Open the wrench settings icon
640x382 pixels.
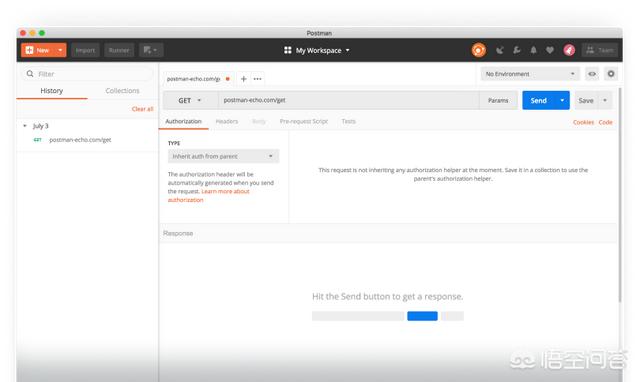[517, 50]
